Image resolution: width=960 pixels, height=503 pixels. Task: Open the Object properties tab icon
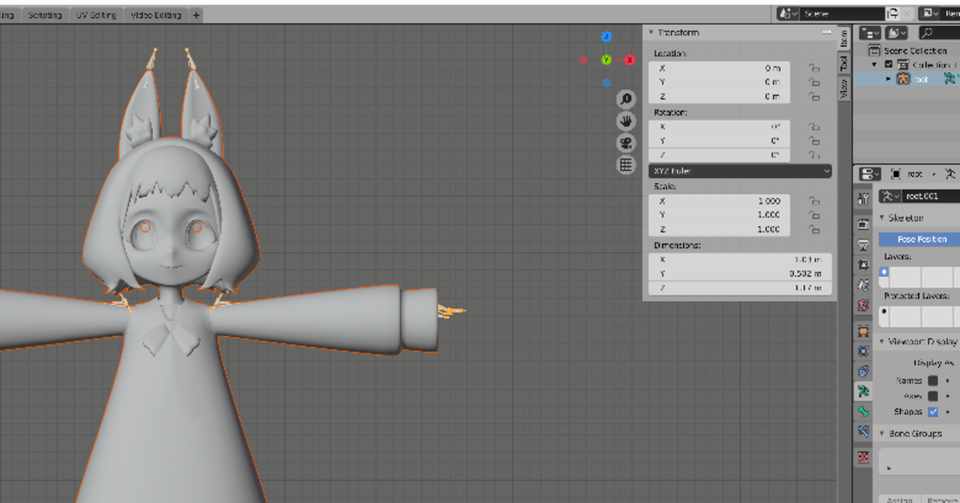(863, 332)
